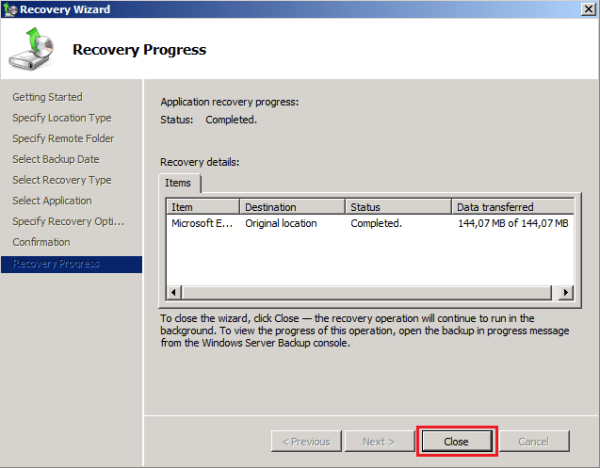Select the Specify Remote Folder step
This screenshot has width=600, height=468.
(63, 139)
